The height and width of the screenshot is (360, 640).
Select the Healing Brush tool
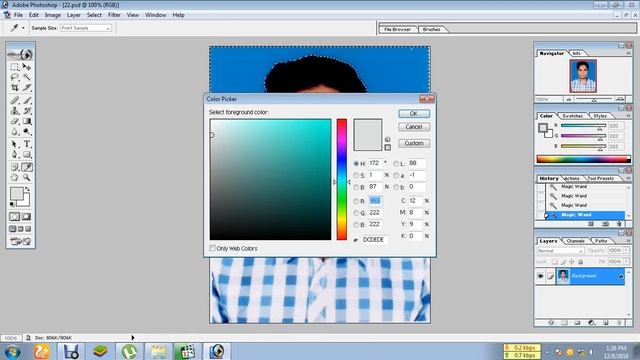click(x=15, y=100)
